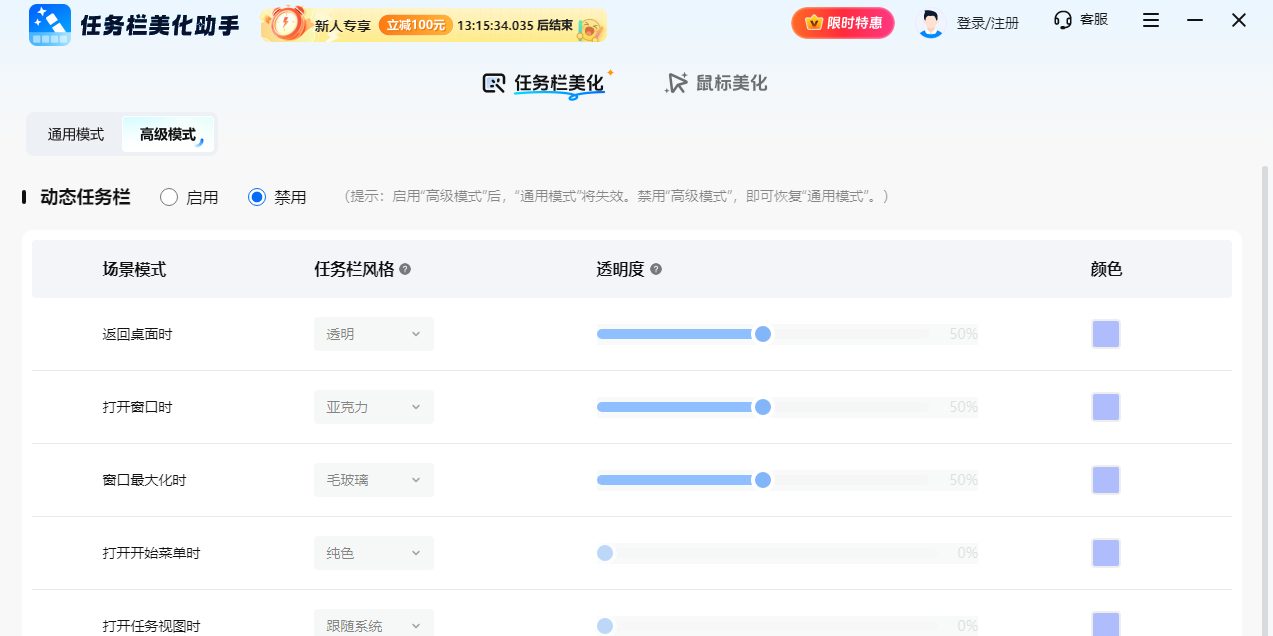The image size is (1273, 636).
Task: Click the help icon beside 透明度
Action: [x=655, y=268]
